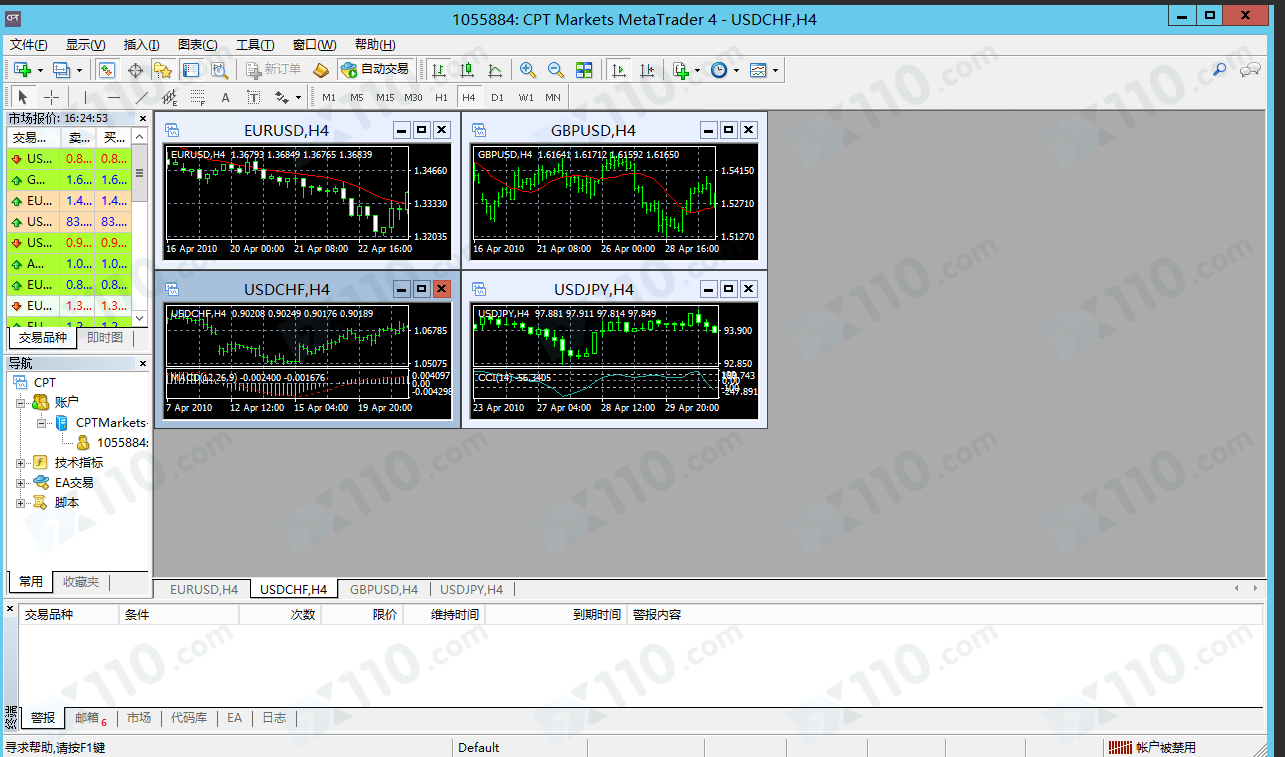Switch chart to line chart style
The height and width of the screenshot is (757, 1285).
(x=495, y=70)
